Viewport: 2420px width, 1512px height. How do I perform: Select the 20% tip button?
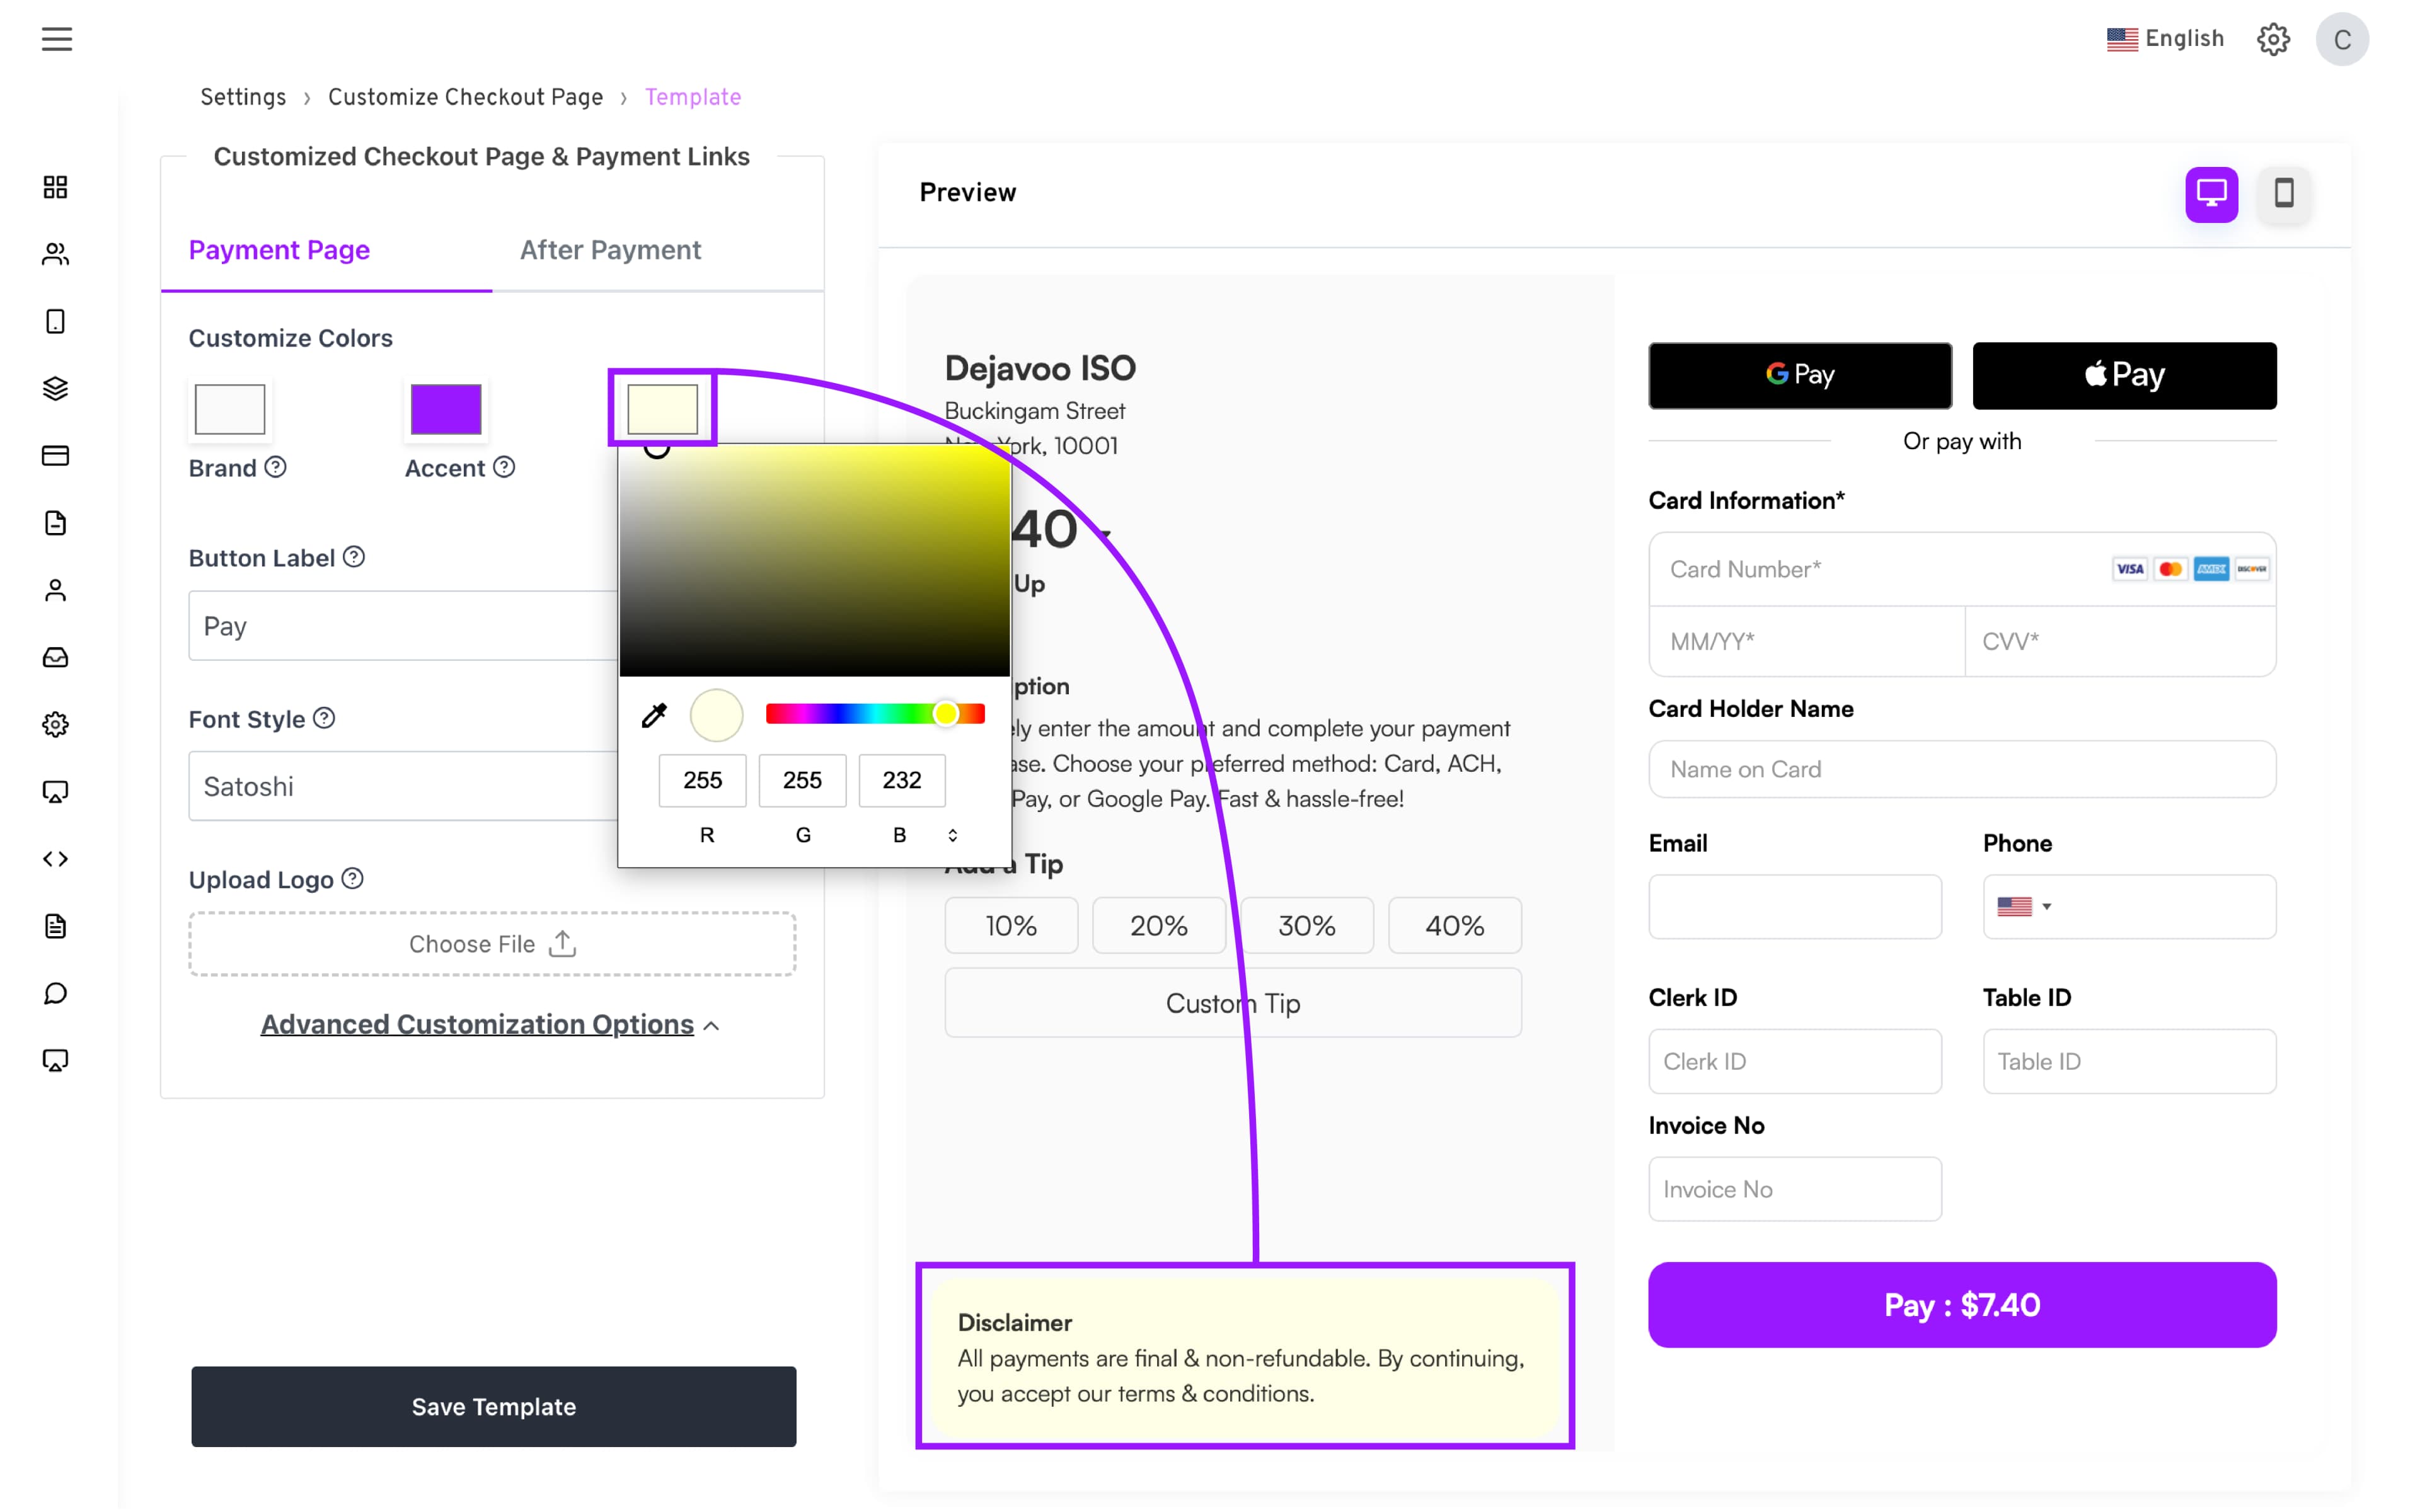pyautogui.click(x=1158, y=926)
